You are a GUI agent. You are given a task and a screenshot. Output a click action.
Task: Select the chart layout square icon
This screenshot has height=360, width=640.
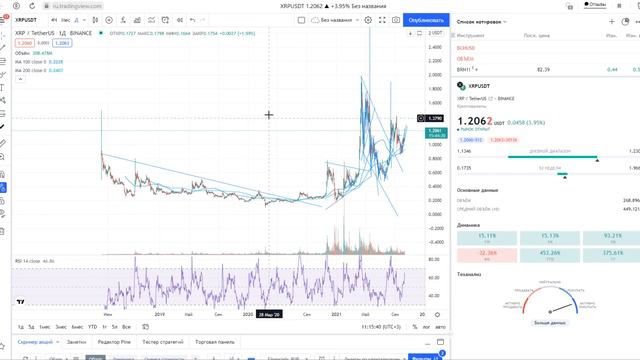click(301, 20)
